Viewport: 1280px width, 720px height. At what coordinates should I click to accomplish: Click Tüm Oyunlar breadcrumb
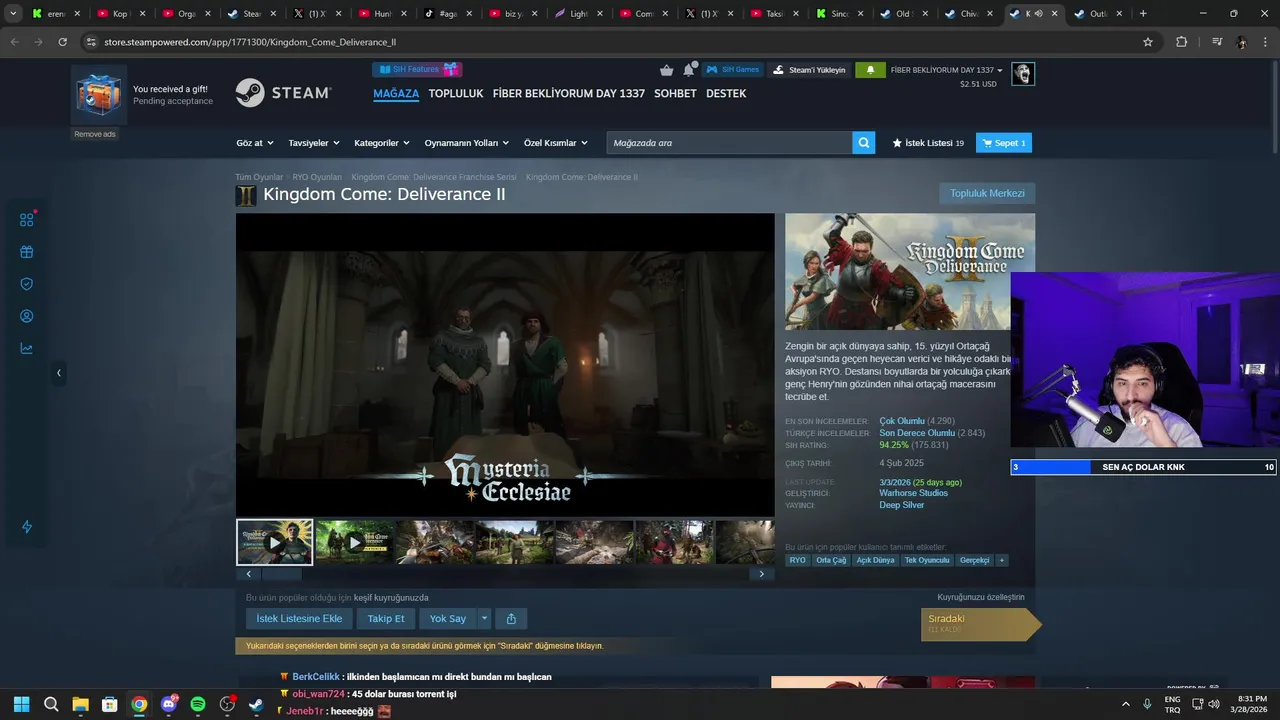(x=259, y=177)
